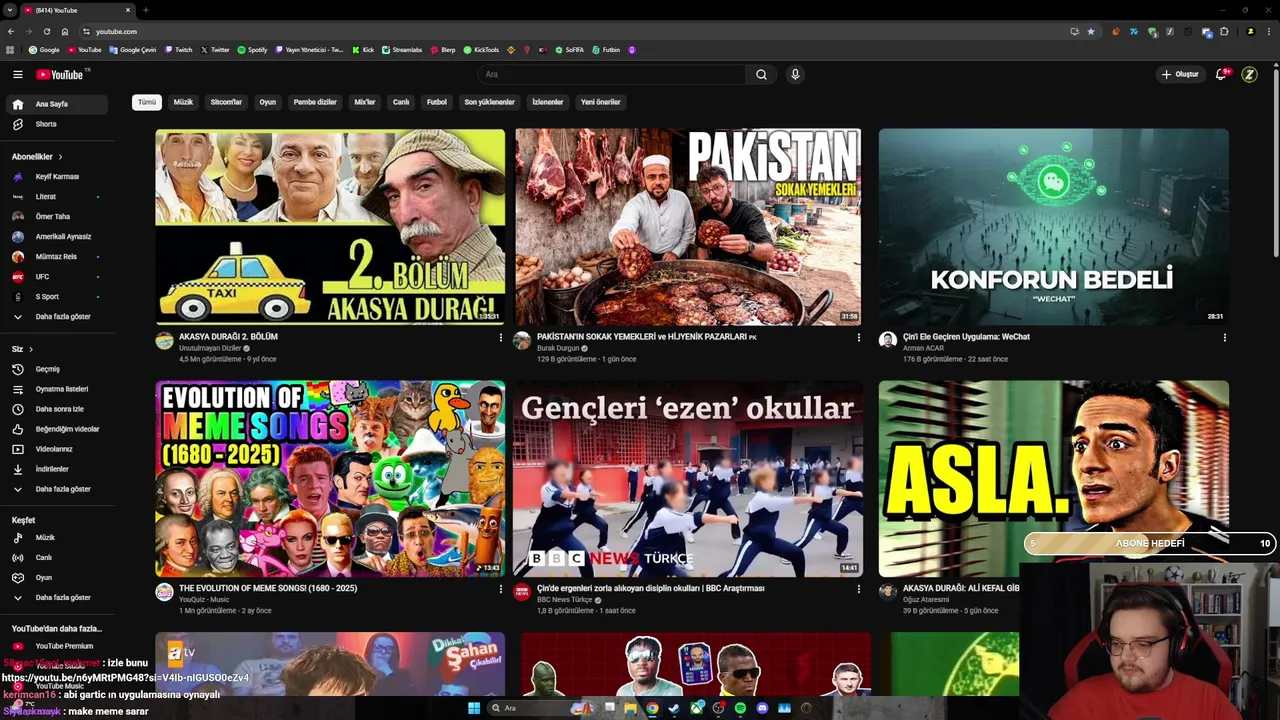Screen dimensions: 1280x720
Task: Open Discord from the taskbar
Action: [x=762, y=708]
